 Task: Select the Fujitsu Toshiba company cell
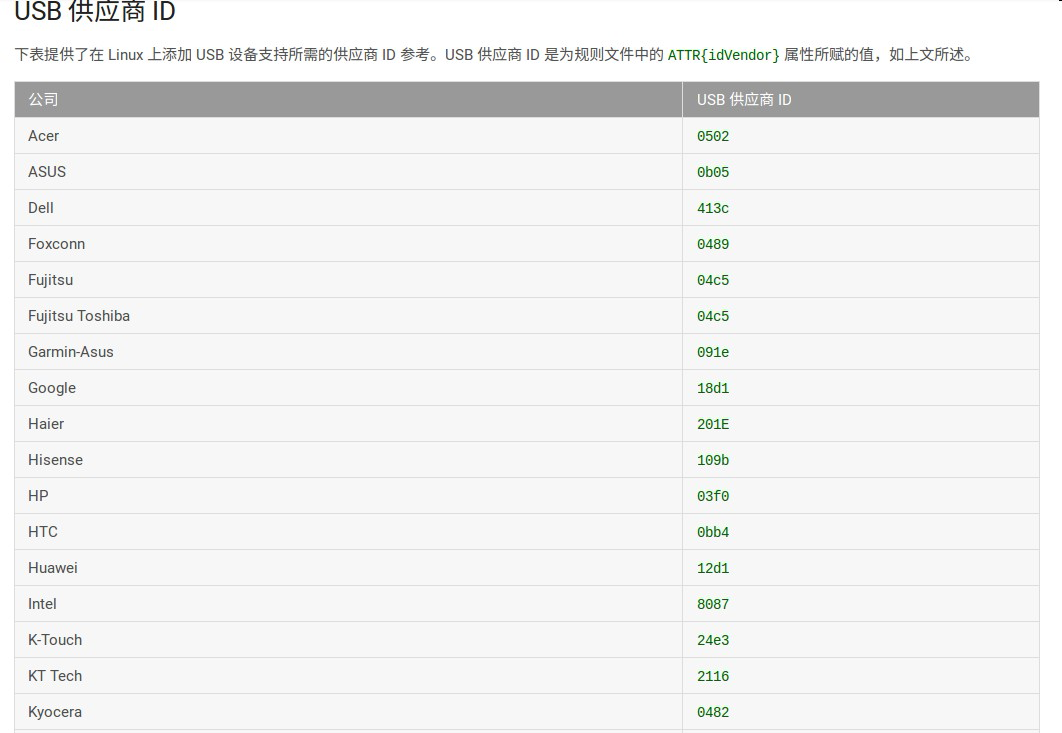click(x=348, y=315)
